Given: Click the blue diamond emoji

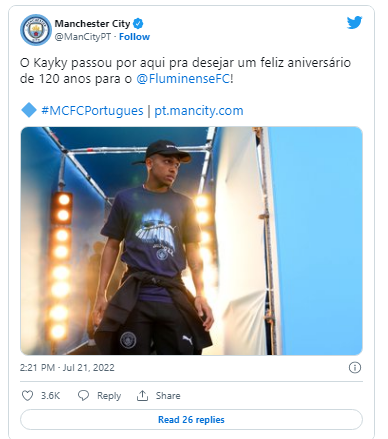Looking at the screenshot, I should [29, 110].
